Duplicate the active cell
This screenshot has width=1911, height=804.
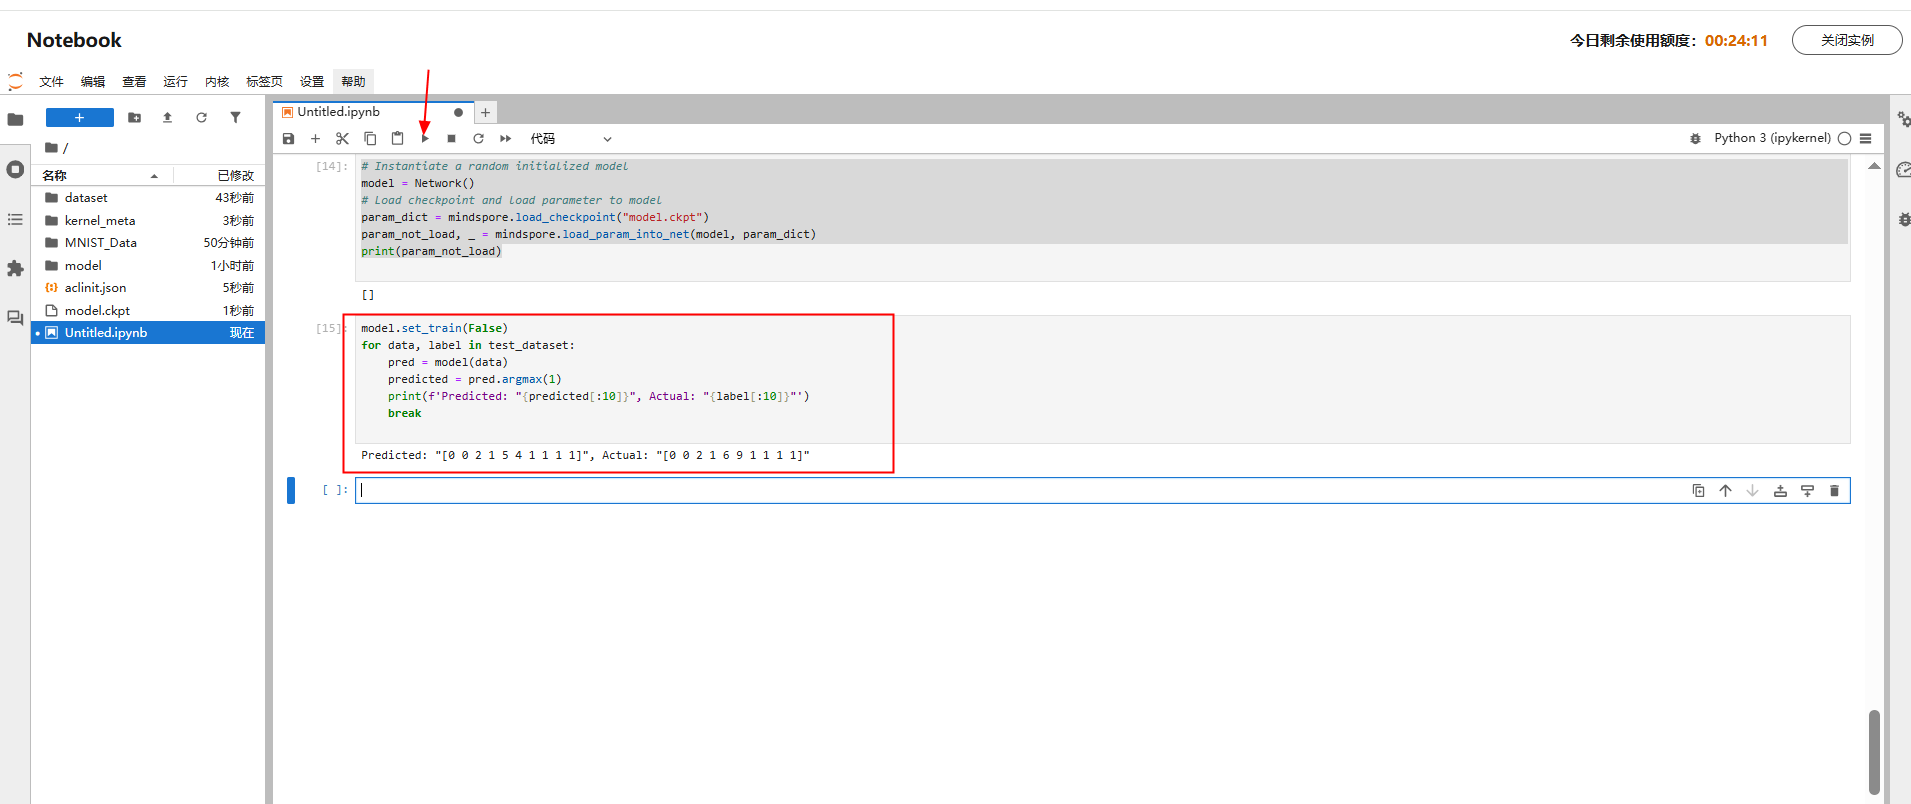pos(1698,491)
